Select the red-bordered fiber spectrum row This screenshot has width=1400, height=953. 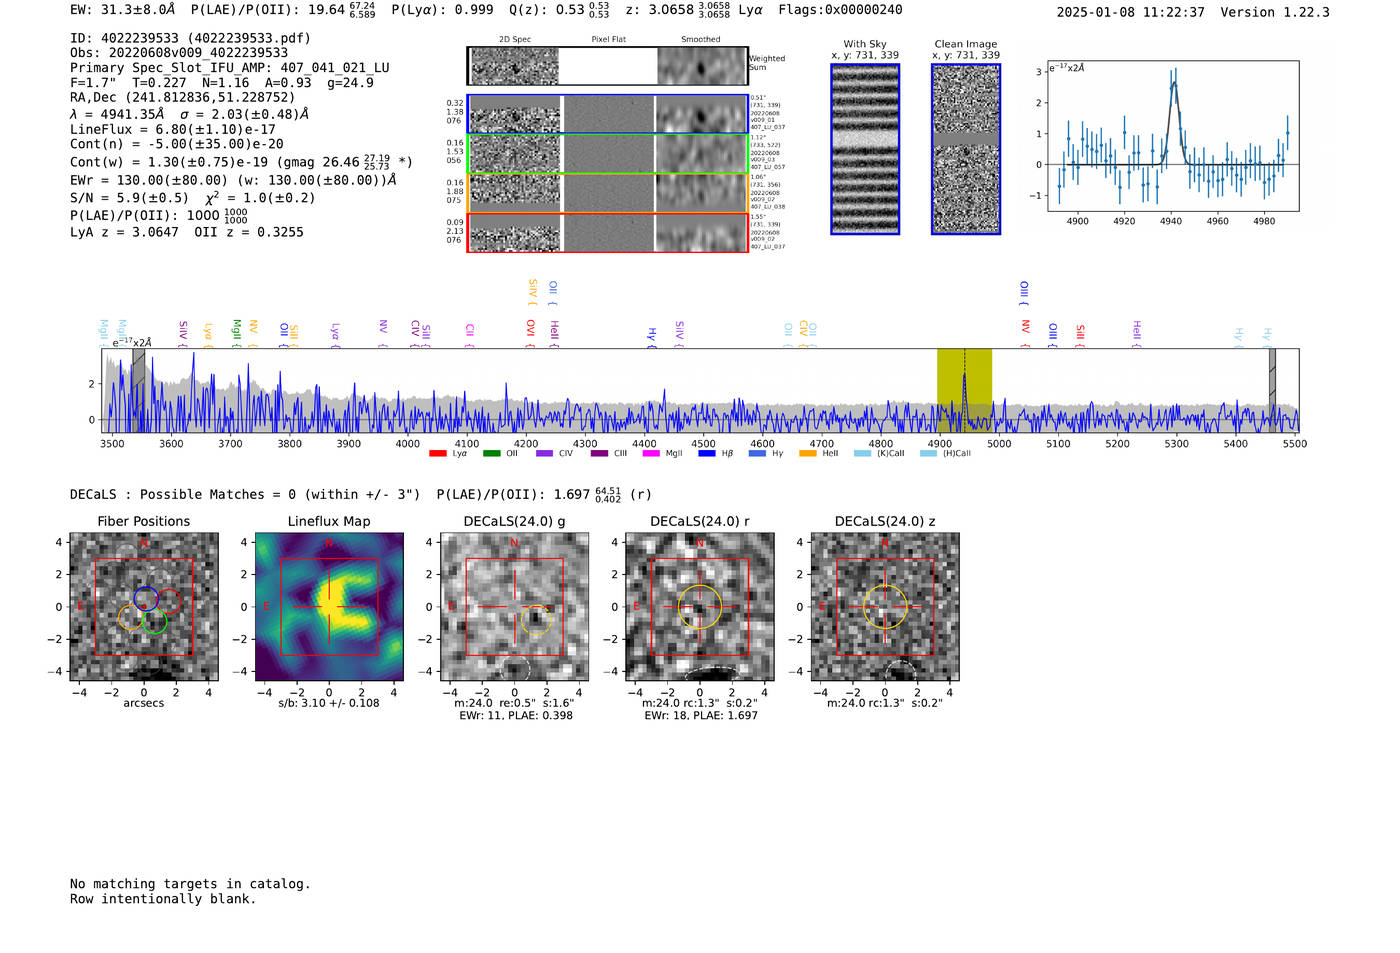[608, 232]
